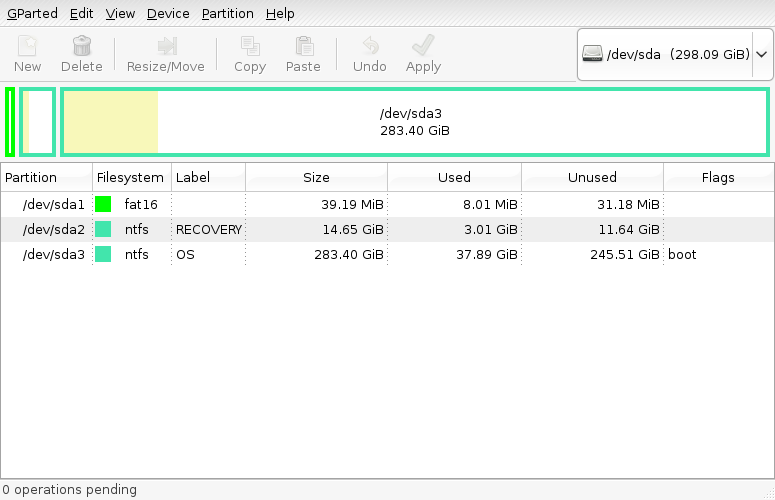
Task: Select the sda2 recovery block in disk map
Action: pyautogui.click(x=38, y=122)
